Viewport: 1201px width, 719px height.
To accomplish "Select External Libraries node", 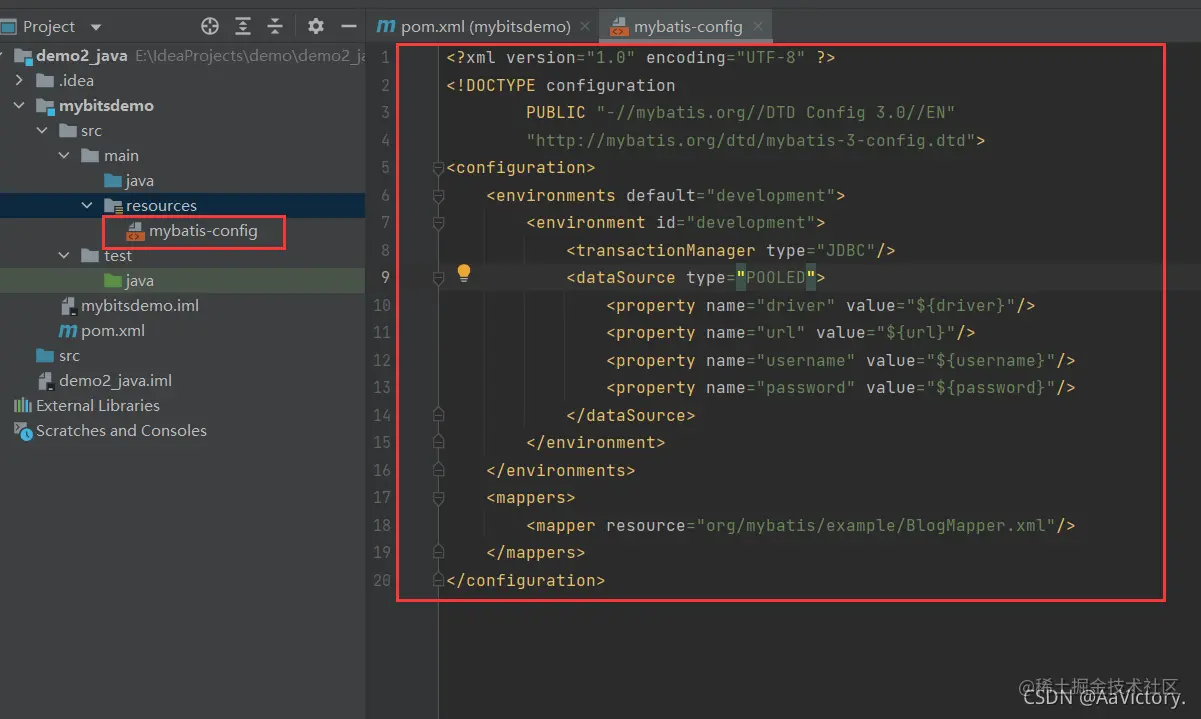I will coord(98,406).
